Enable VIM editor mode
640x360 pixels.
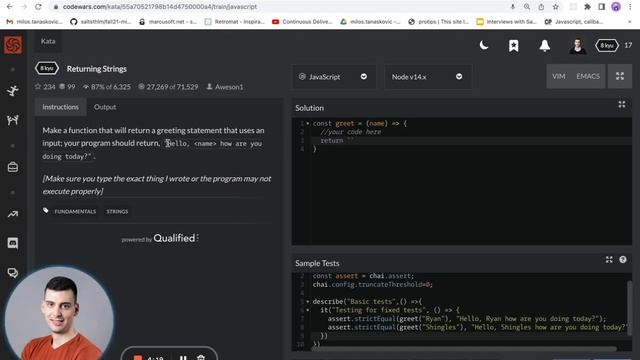(559, 76)
